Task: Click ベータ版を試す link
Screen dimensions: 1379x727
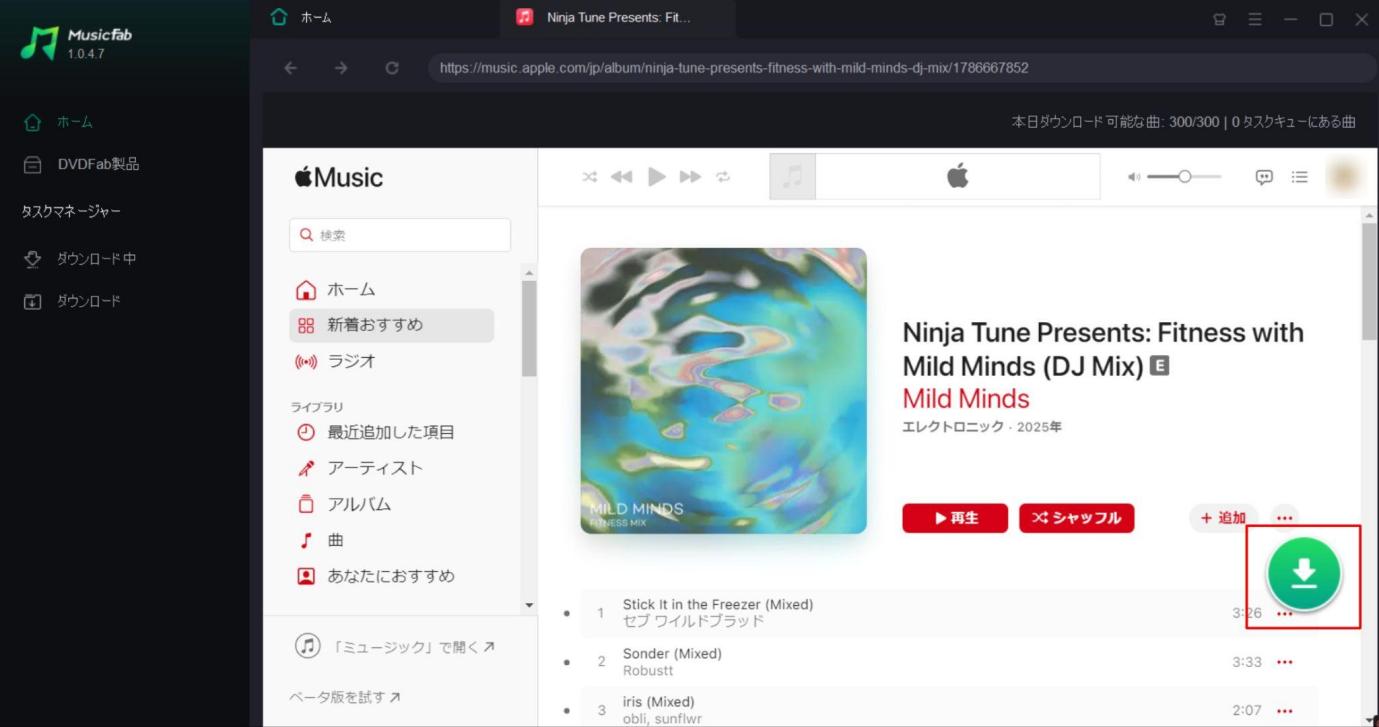Action: point(345,697)
